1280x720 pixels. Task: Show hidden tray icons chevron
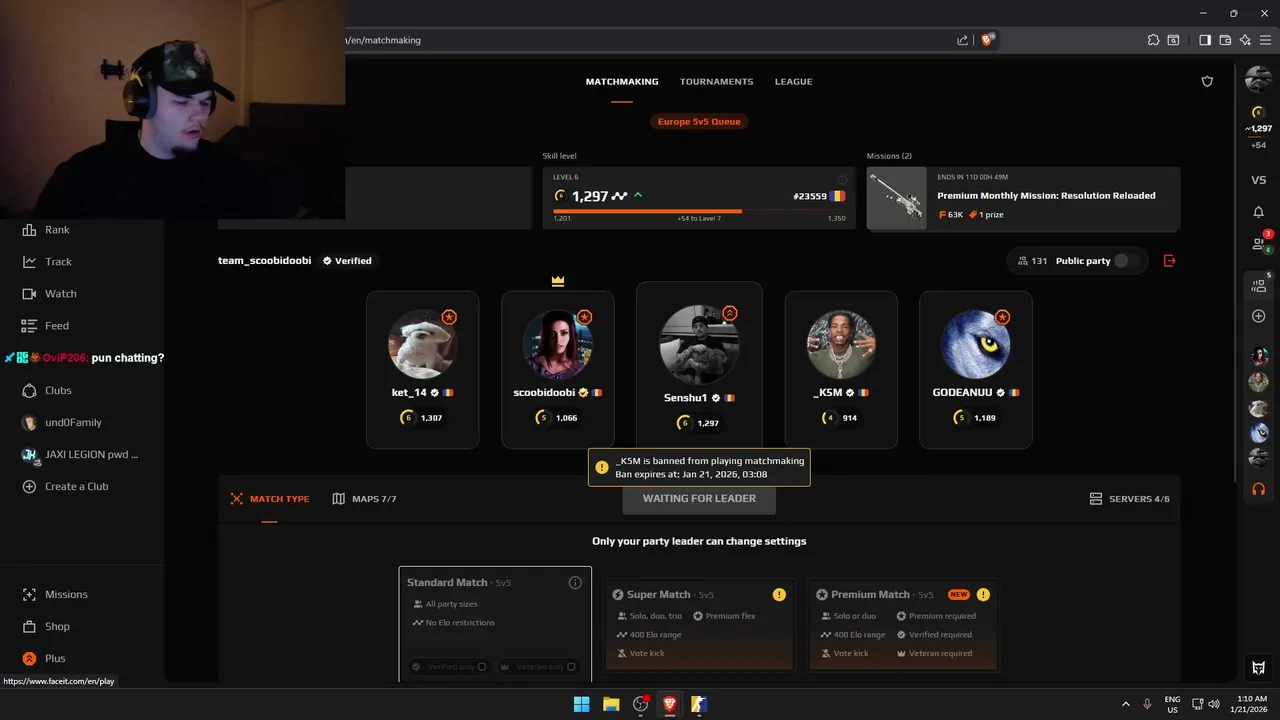click(x=1125, y=704)
